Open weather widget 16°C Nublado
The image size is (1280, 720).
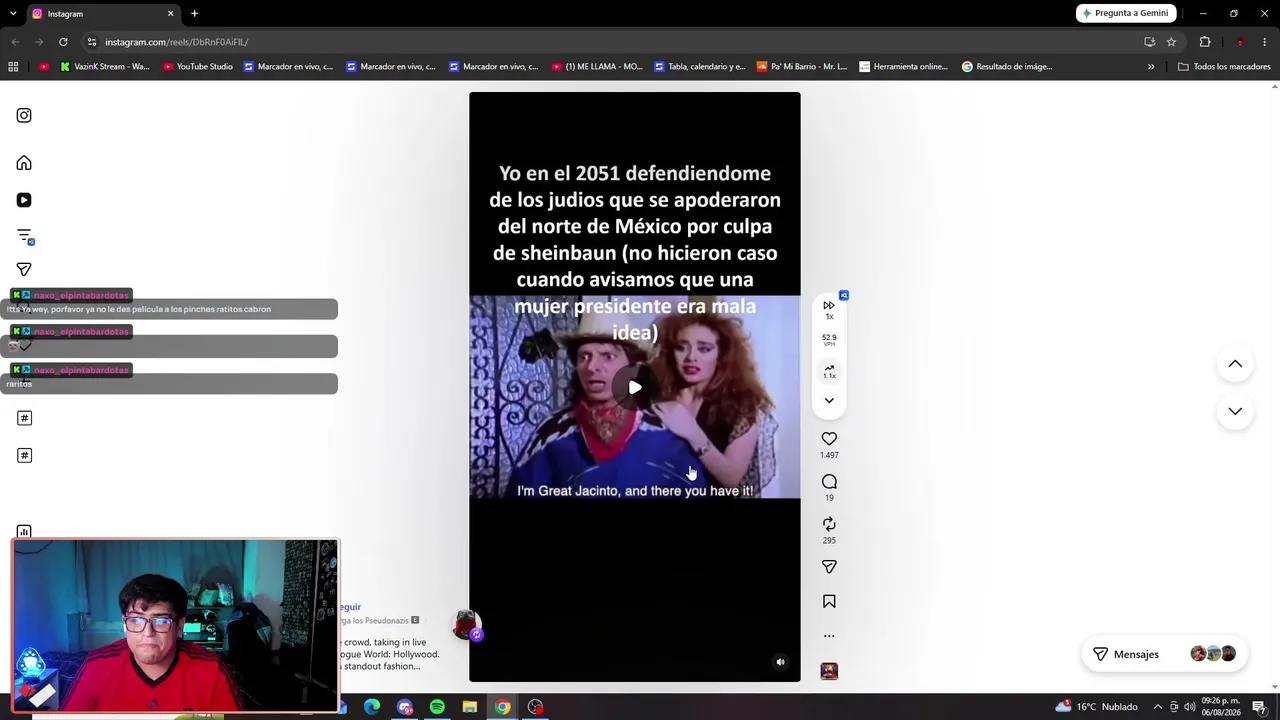click(x=1096, y=707)
